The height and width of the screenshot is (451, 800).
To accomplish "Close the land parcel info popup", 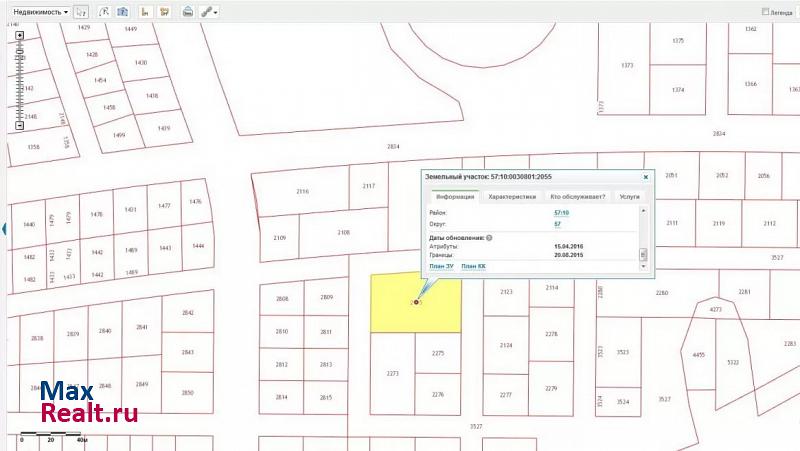I will click(x=645, y=177).
